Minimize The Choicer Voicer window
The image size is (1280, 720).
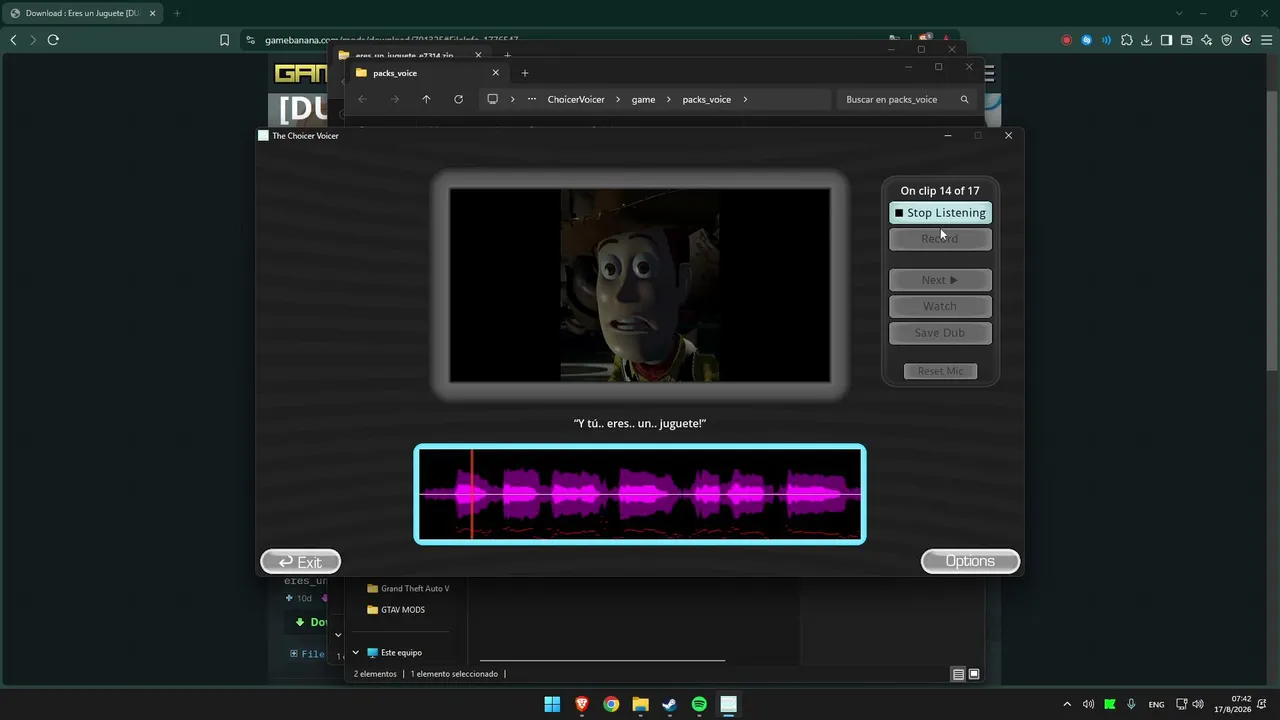coord(948,135)
